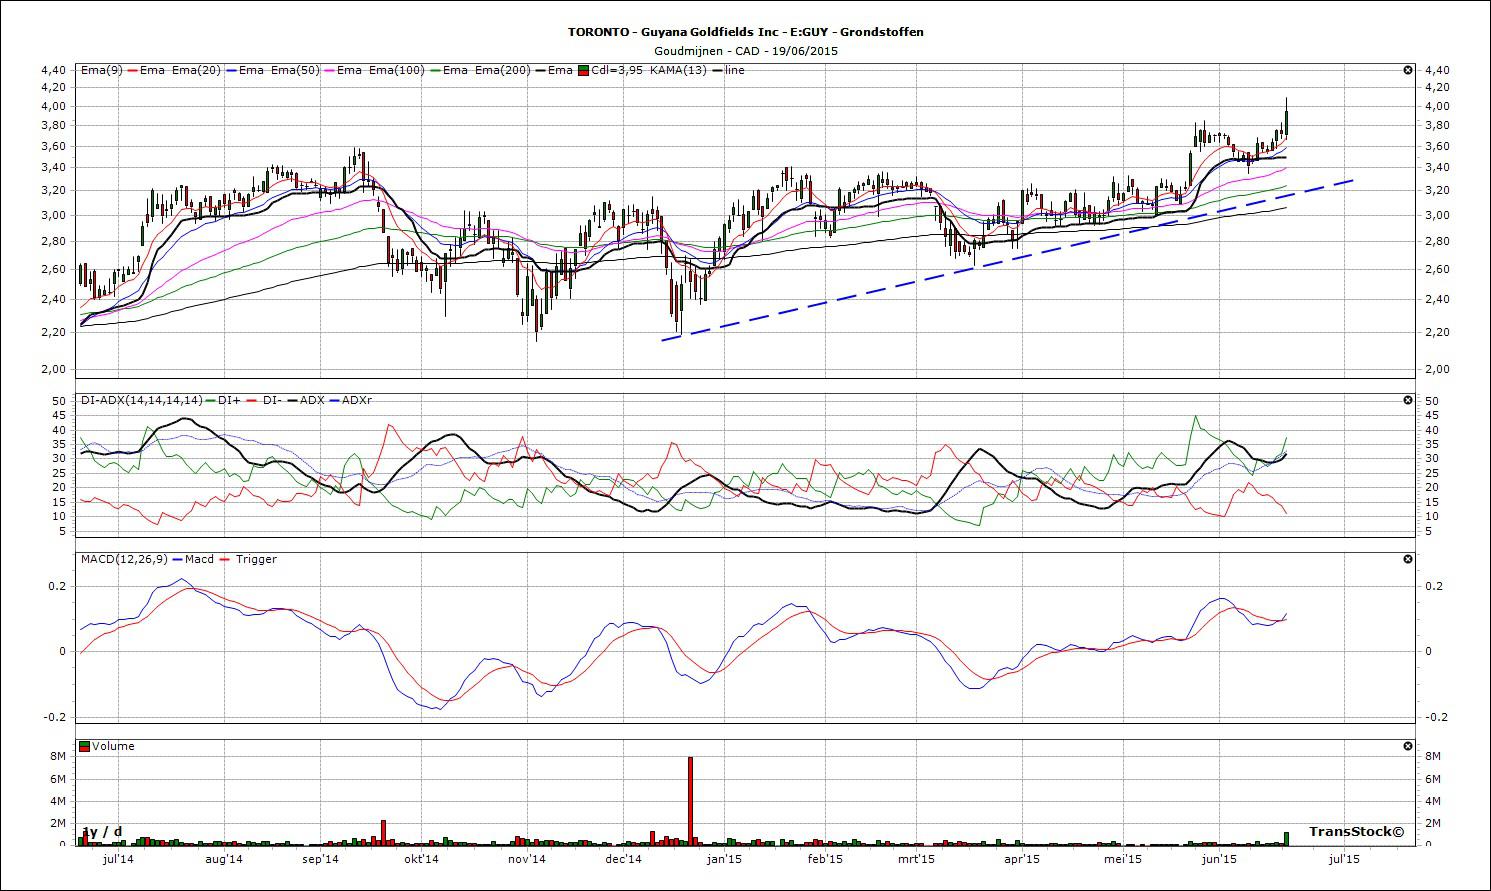
Task: Close the MACD indicator panel
Action: [x=1408, y=559]
